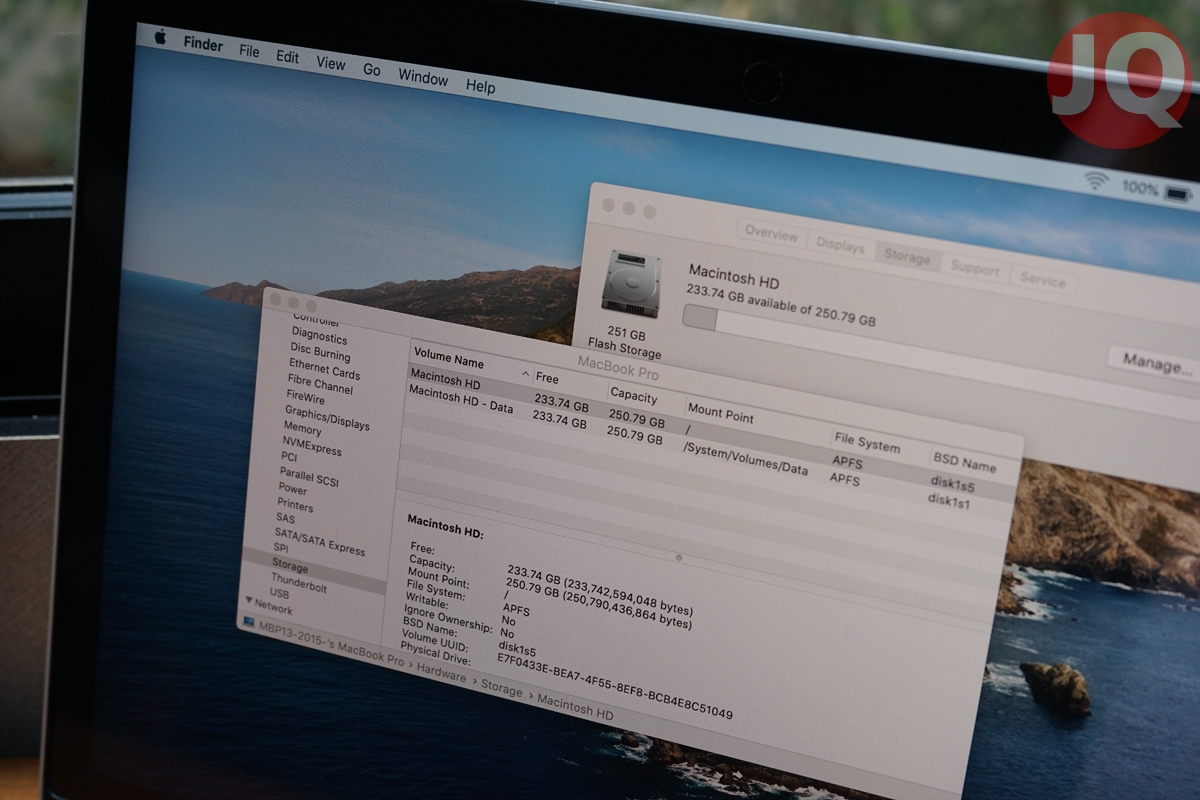Select SATA/SATA Express in the sidebar
Image resolution: width=1200 pixels, height=800 pixels.
(320, 541)
